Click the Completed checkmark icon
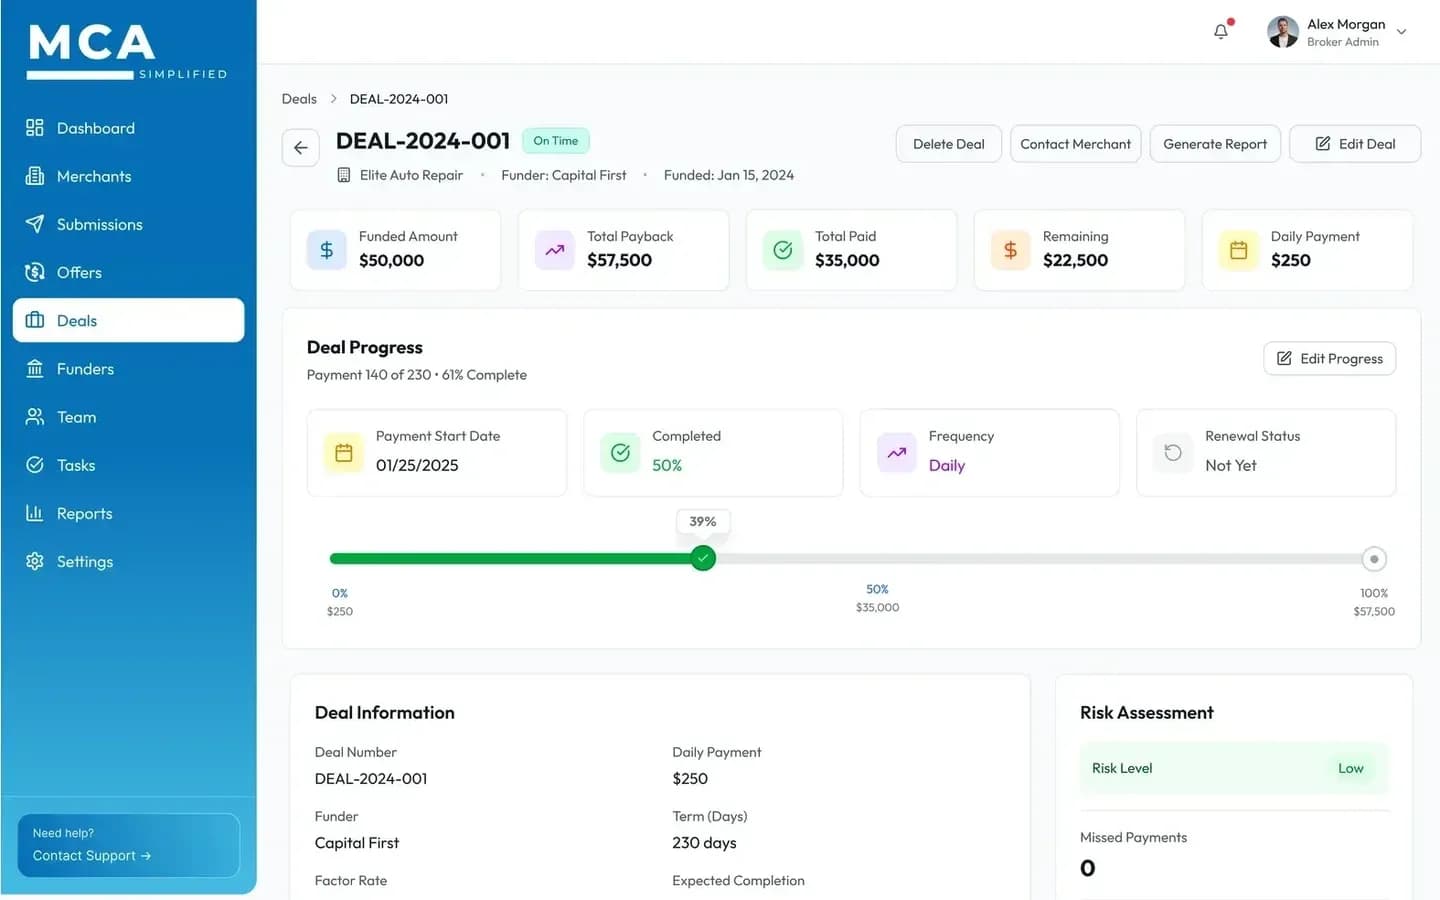1440x900 pixels. [x=620, y=453]
